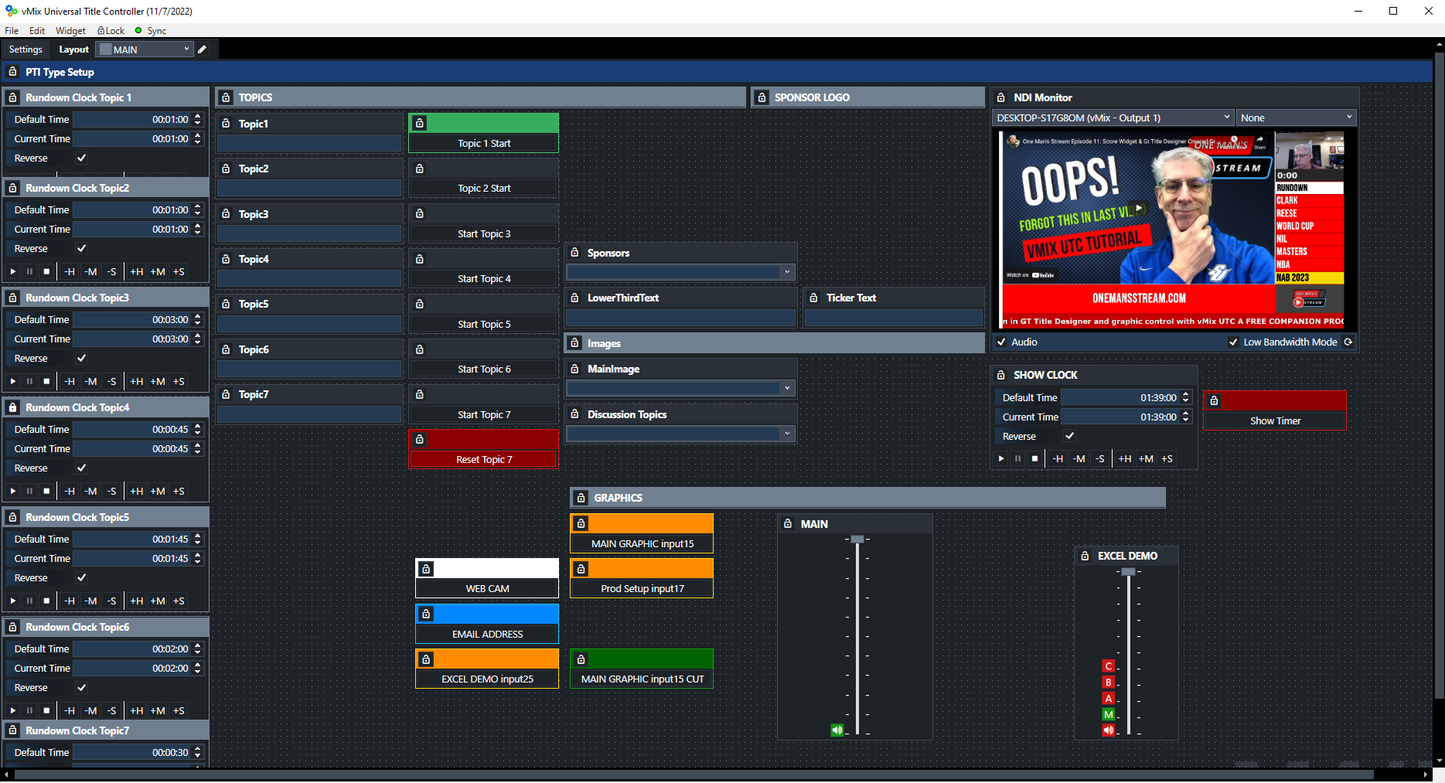1445x783 pixels.
Task: Click the pencil edit icon next to layout dropdown
Action: coord(200,48)
